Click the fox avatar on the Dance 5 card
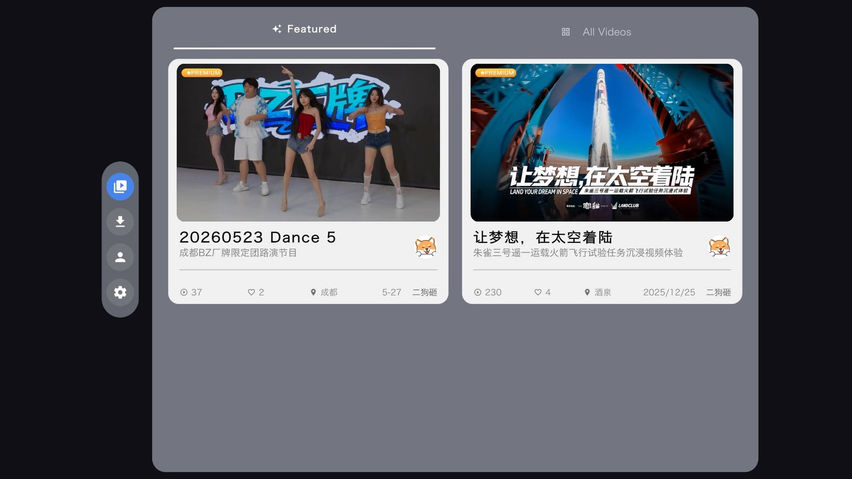Image resolution: width=852 pixels, height=479 pixels. tap(425, 247)
